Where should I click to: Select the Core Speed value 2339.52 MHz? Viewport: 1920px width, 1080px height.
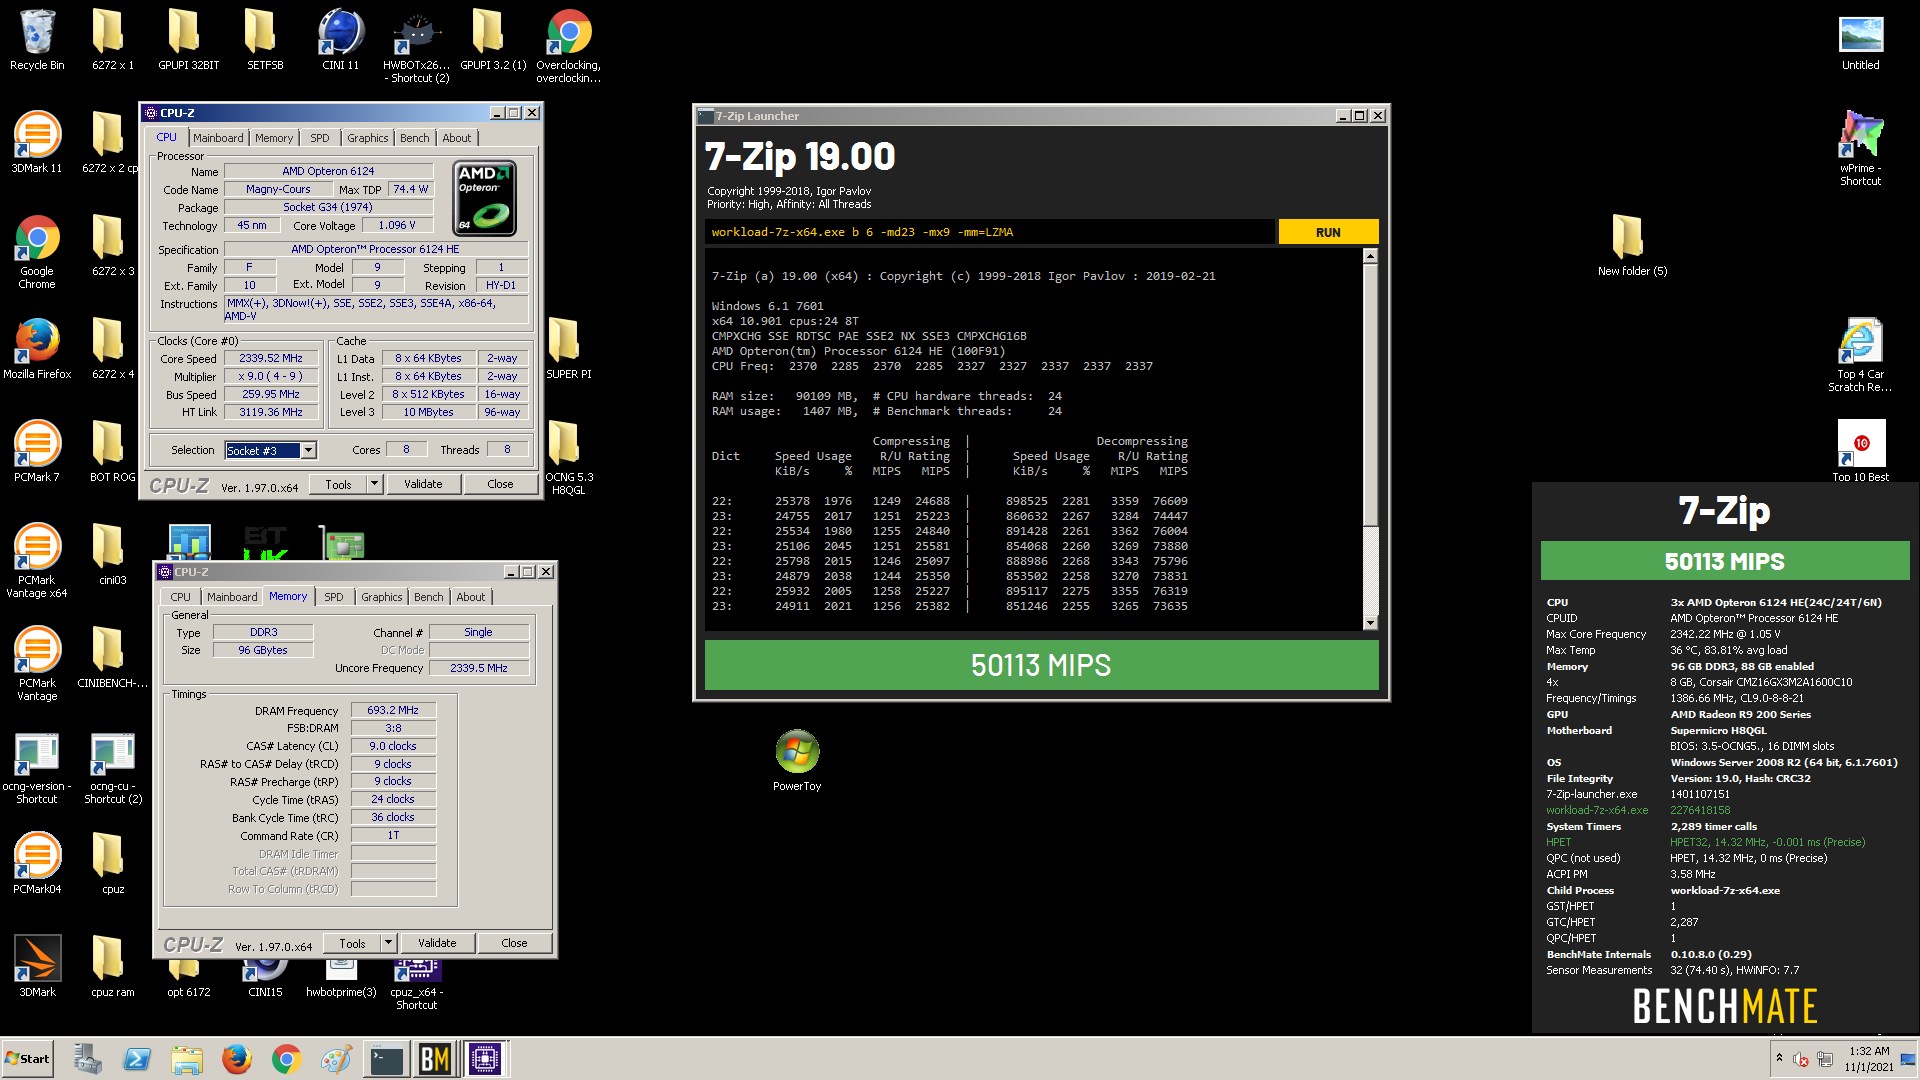pyautogui.click(x=271, y=359)
